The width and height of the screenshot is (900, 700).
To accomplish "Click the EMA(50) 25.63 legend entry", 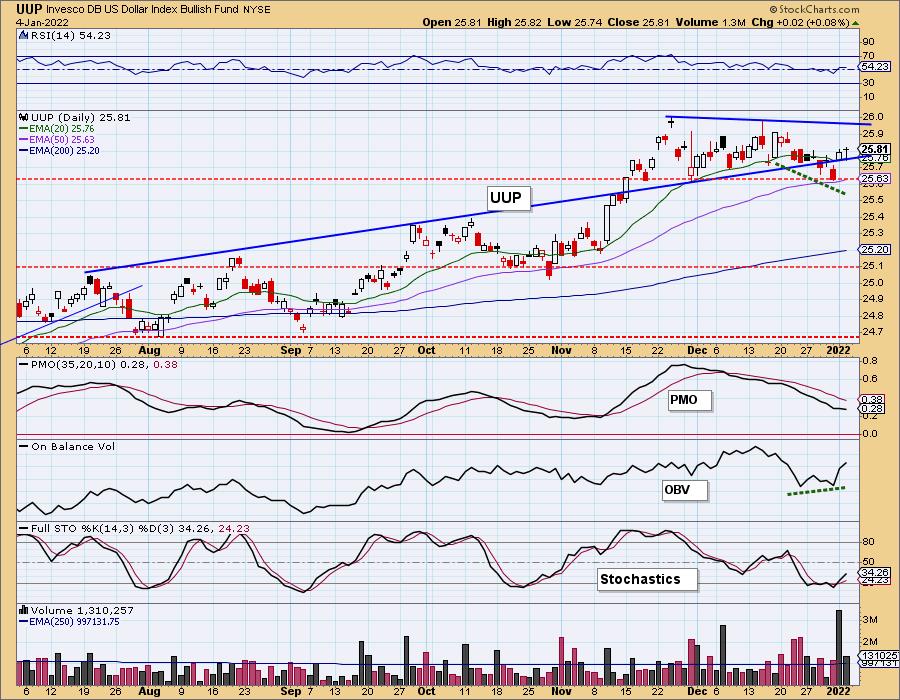I will [57, 139].
